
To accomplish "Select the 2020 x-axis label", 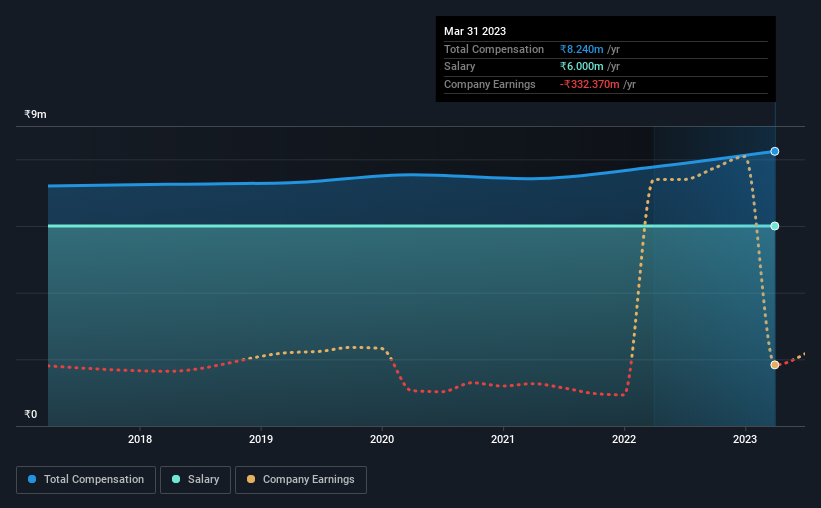I will [382, 439].
